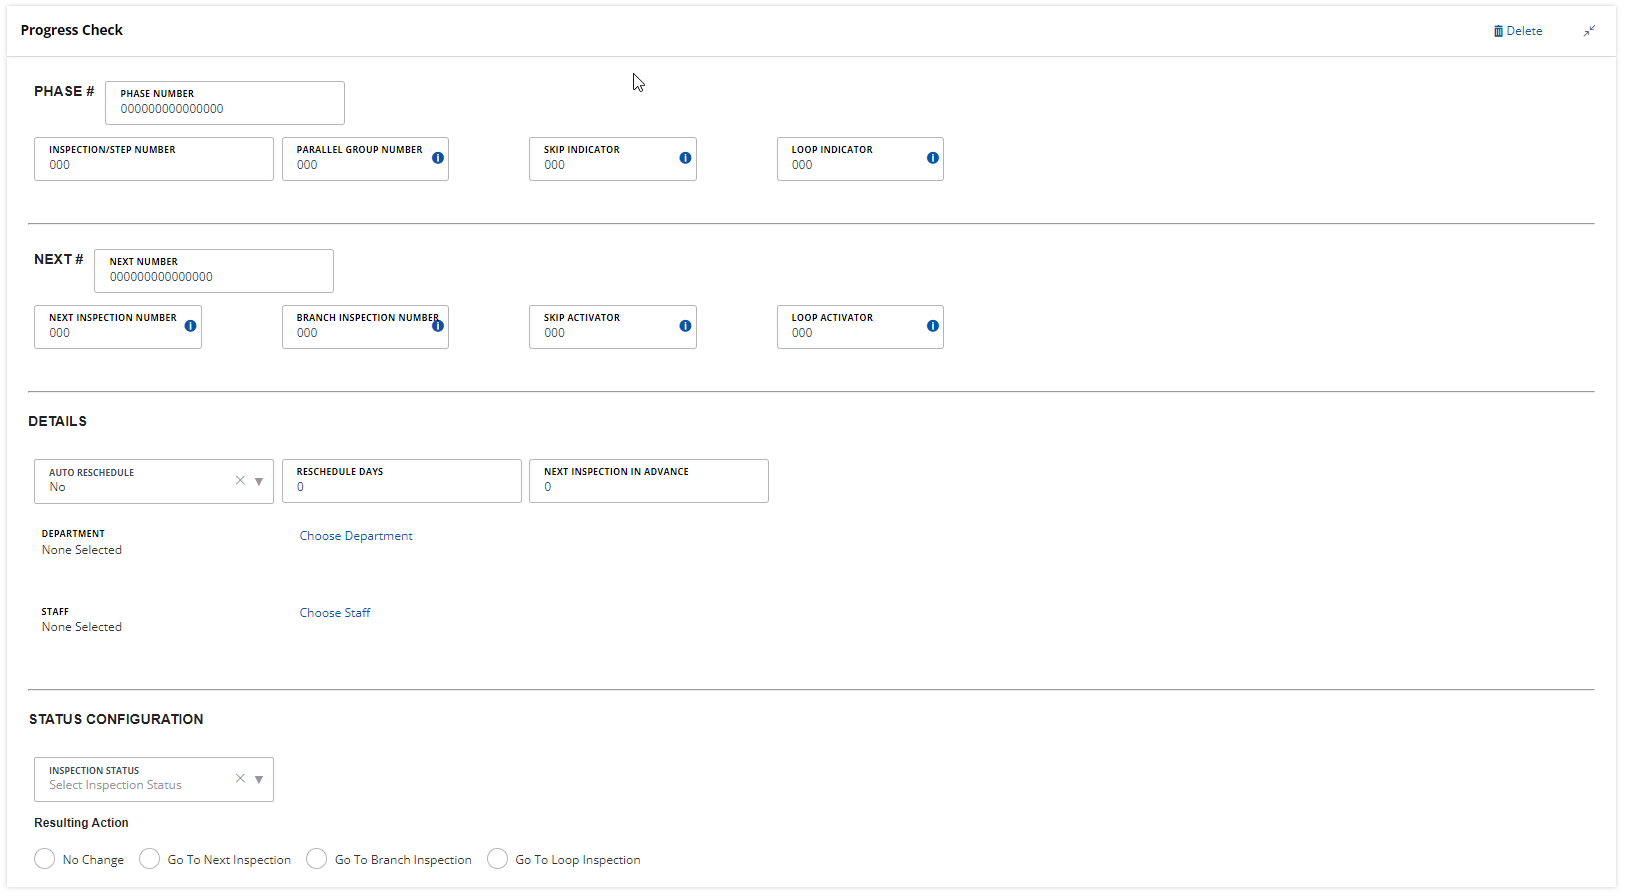The image size is (1626, 896).
Task: Click the Loop Indicator info icon
Action: coord(932,158)
